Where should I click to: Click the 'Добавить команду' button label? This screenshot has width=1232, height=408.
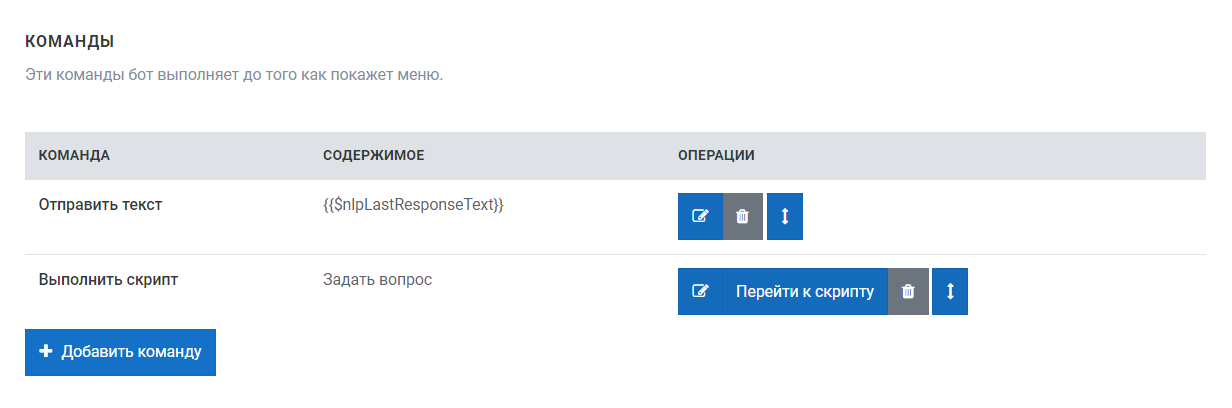[131, 352]
